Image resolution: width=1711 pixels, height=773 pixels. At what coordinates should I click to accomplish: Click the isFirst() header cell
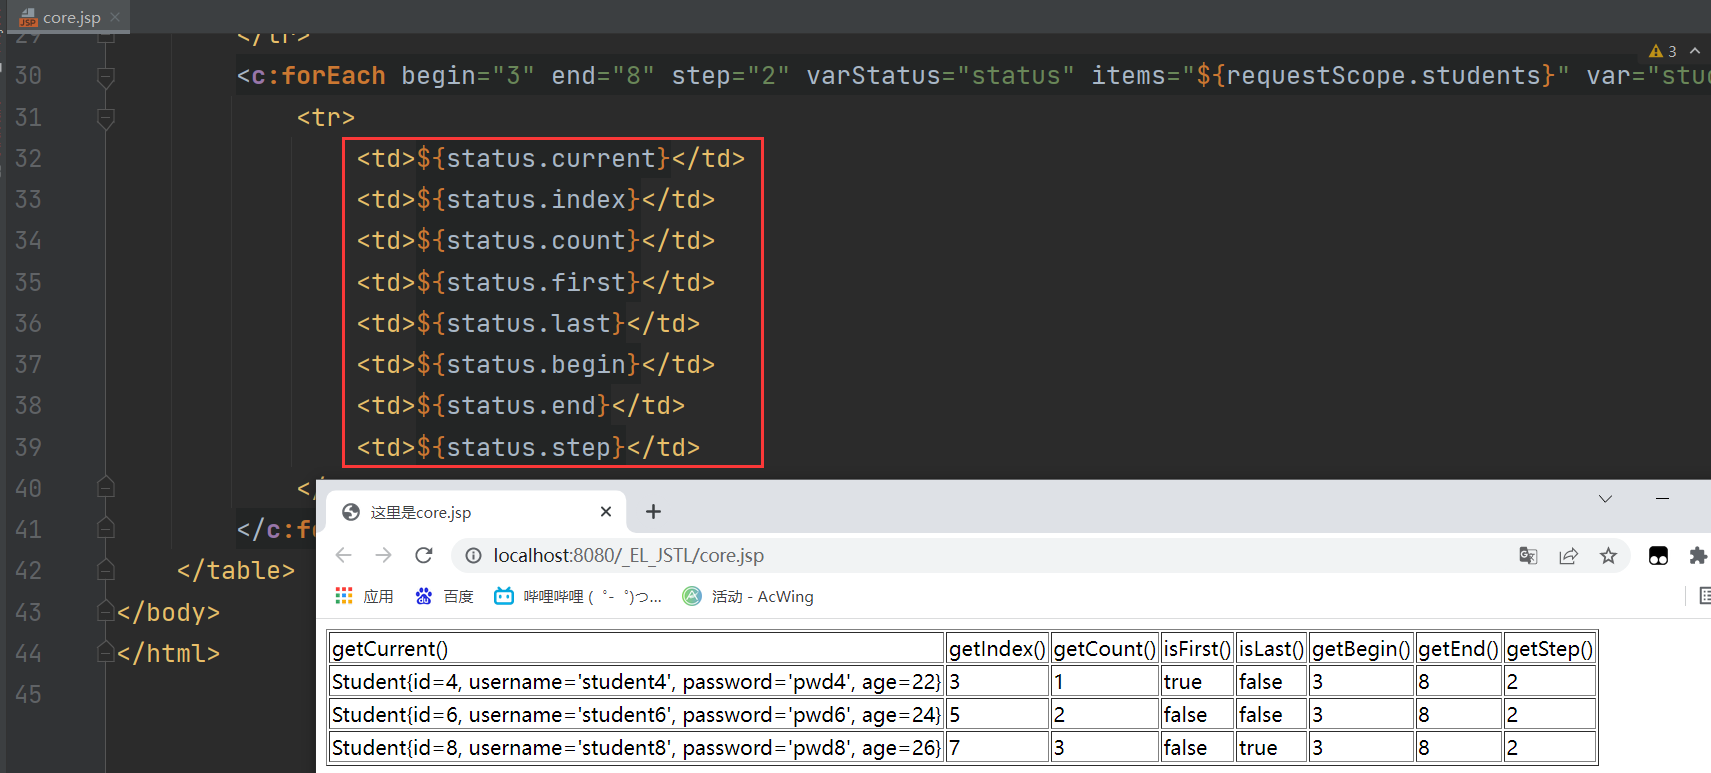point(1197,648)
